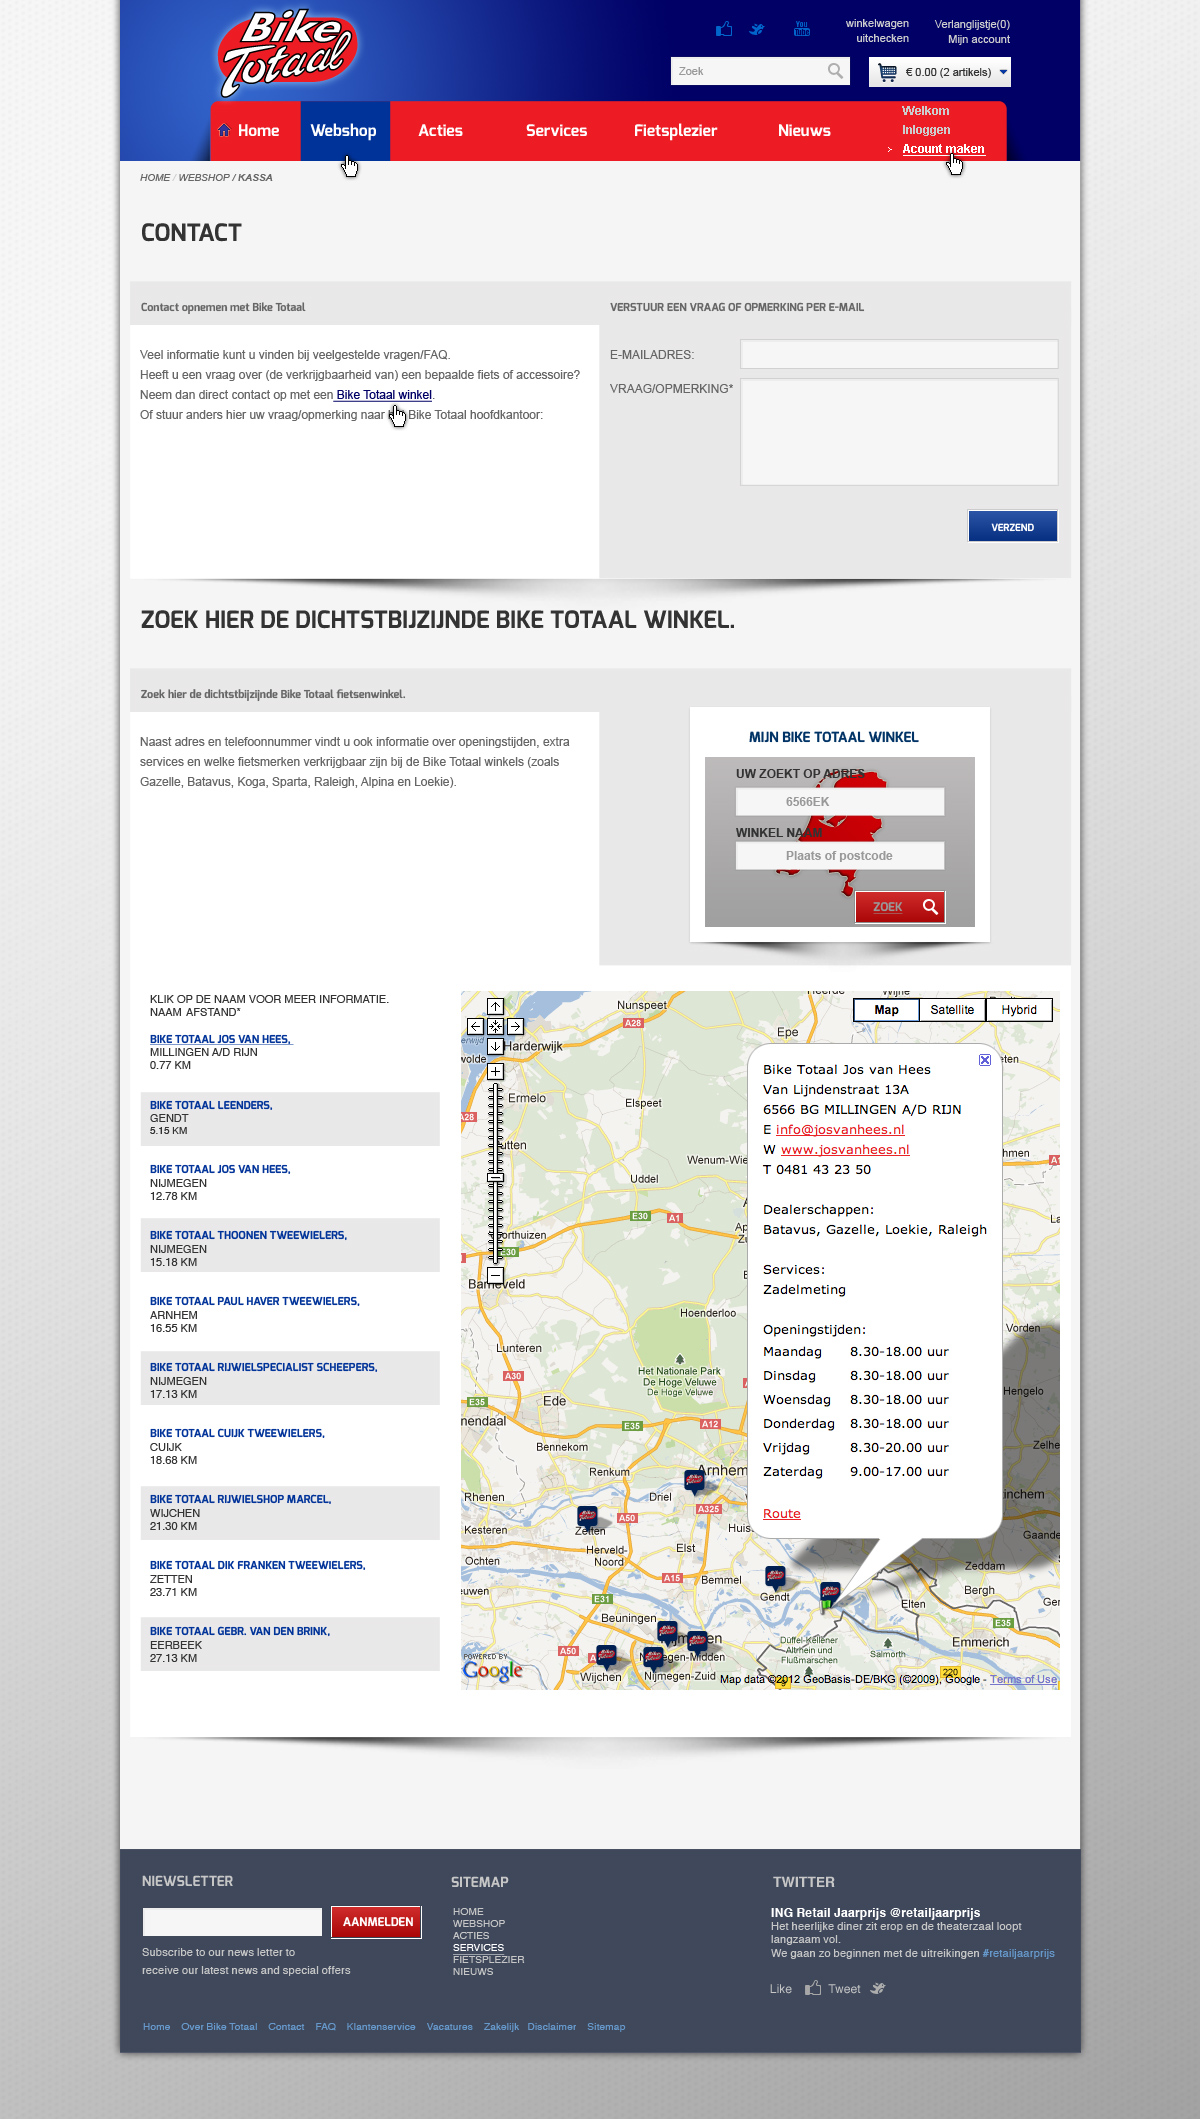
Task: Select the Map view type
Action: [886, 1010]
